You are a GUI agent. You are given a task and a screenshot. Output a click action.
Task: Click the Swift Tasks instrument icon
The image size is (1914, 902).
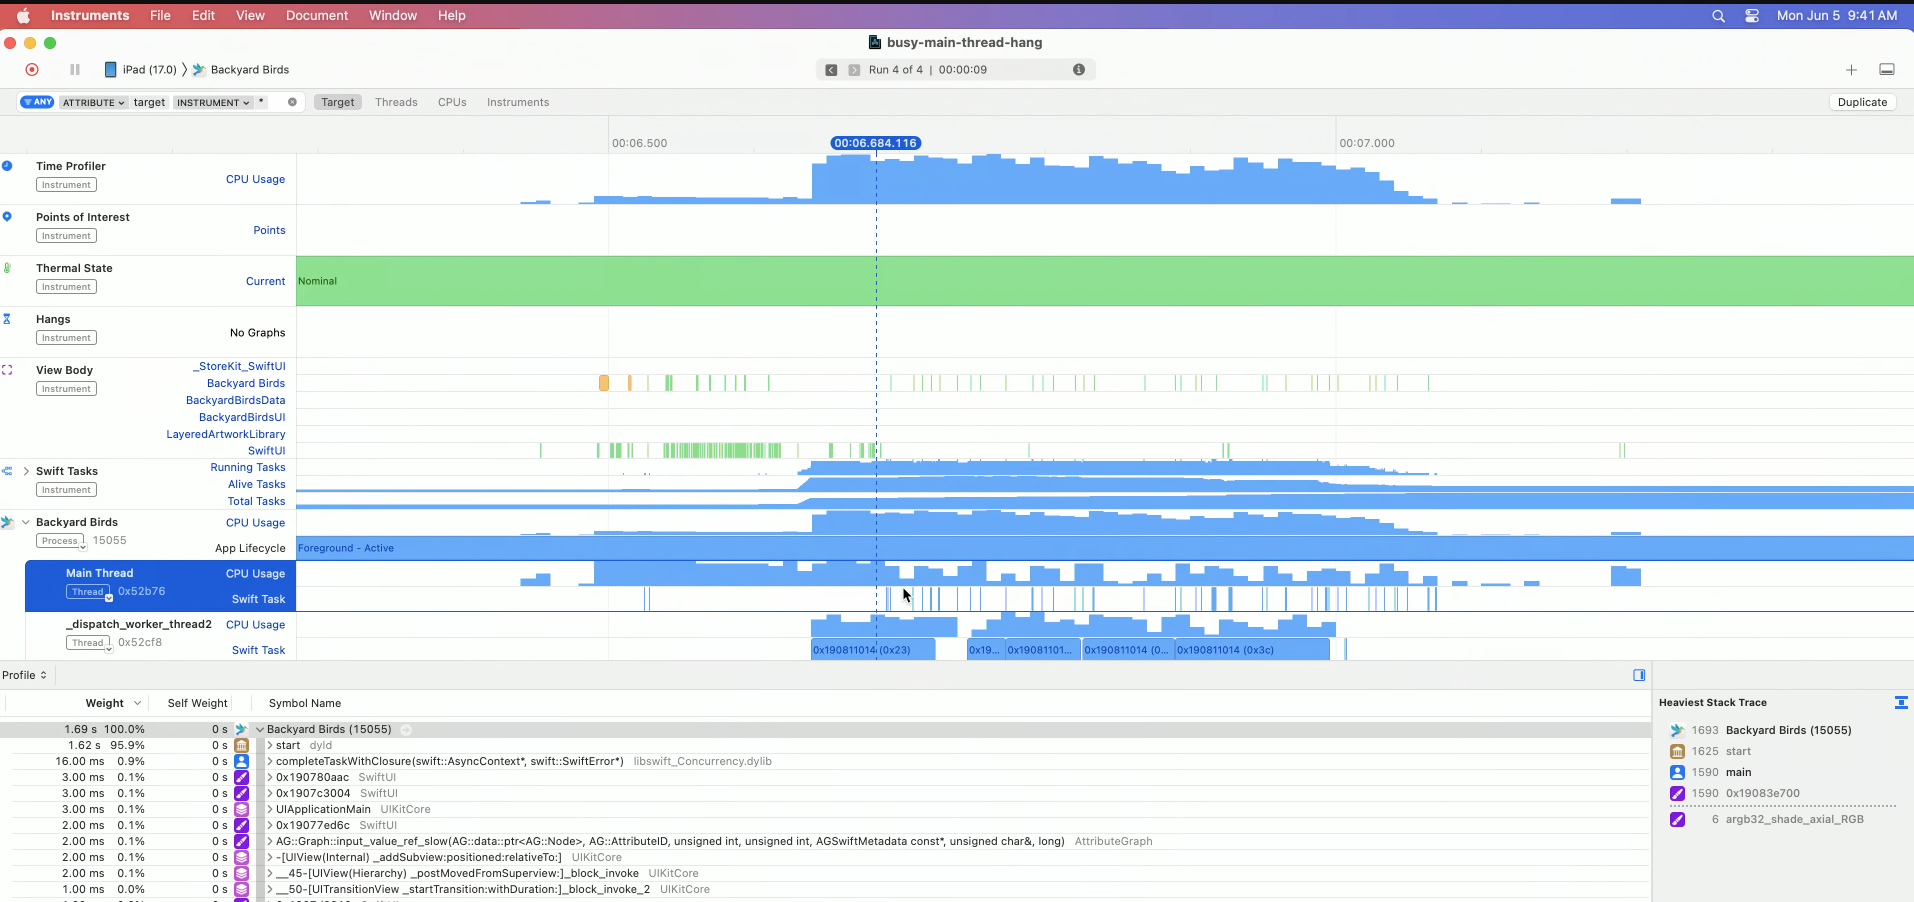pyautogui.click(x=7, y=471)
